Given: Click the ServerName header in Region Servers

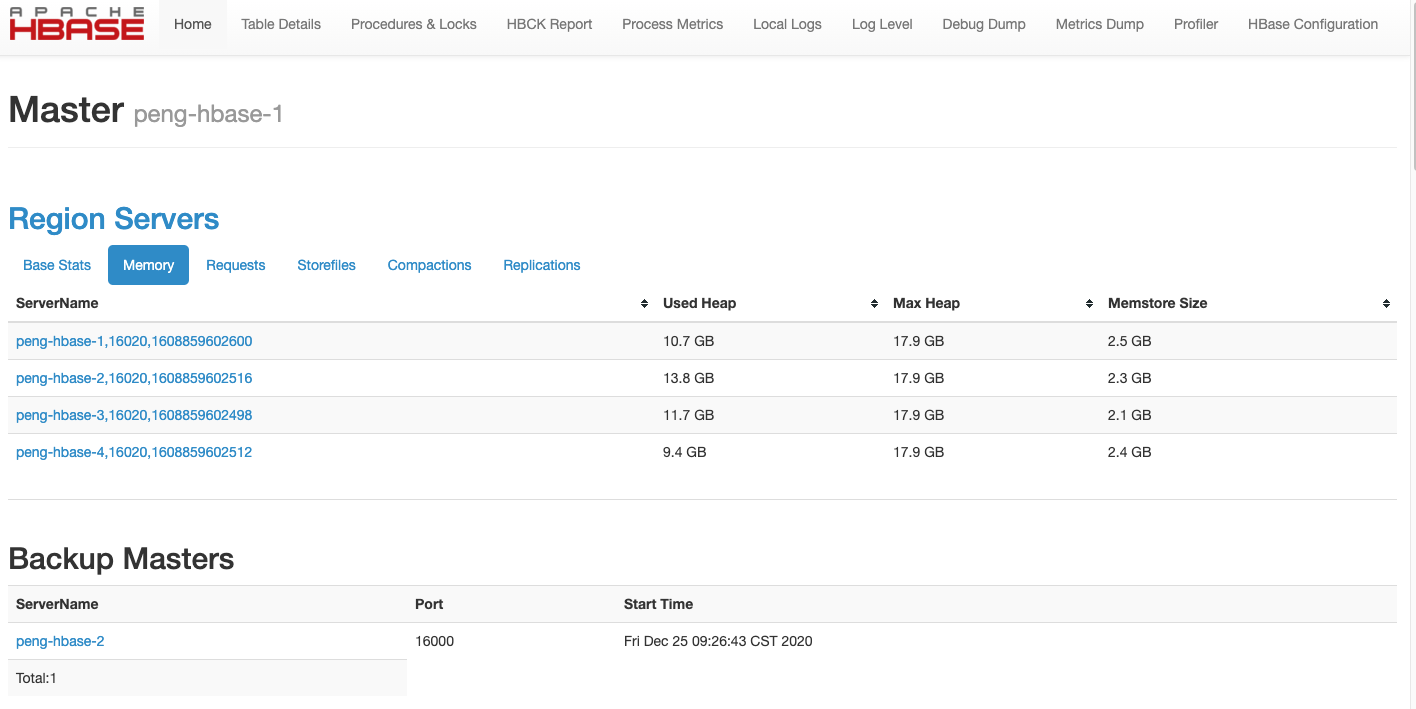Looking at the screenshot, I should [x=57, y=303].
